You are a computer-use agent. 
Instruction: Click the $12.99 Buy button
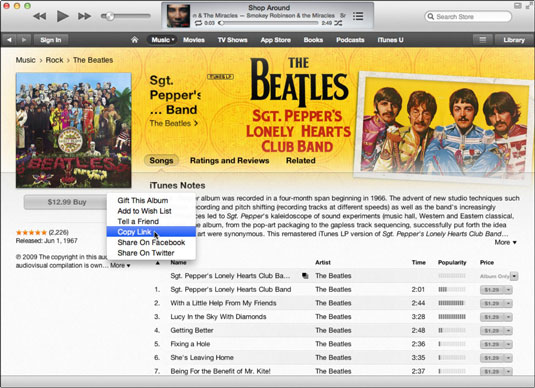[67, 202]
